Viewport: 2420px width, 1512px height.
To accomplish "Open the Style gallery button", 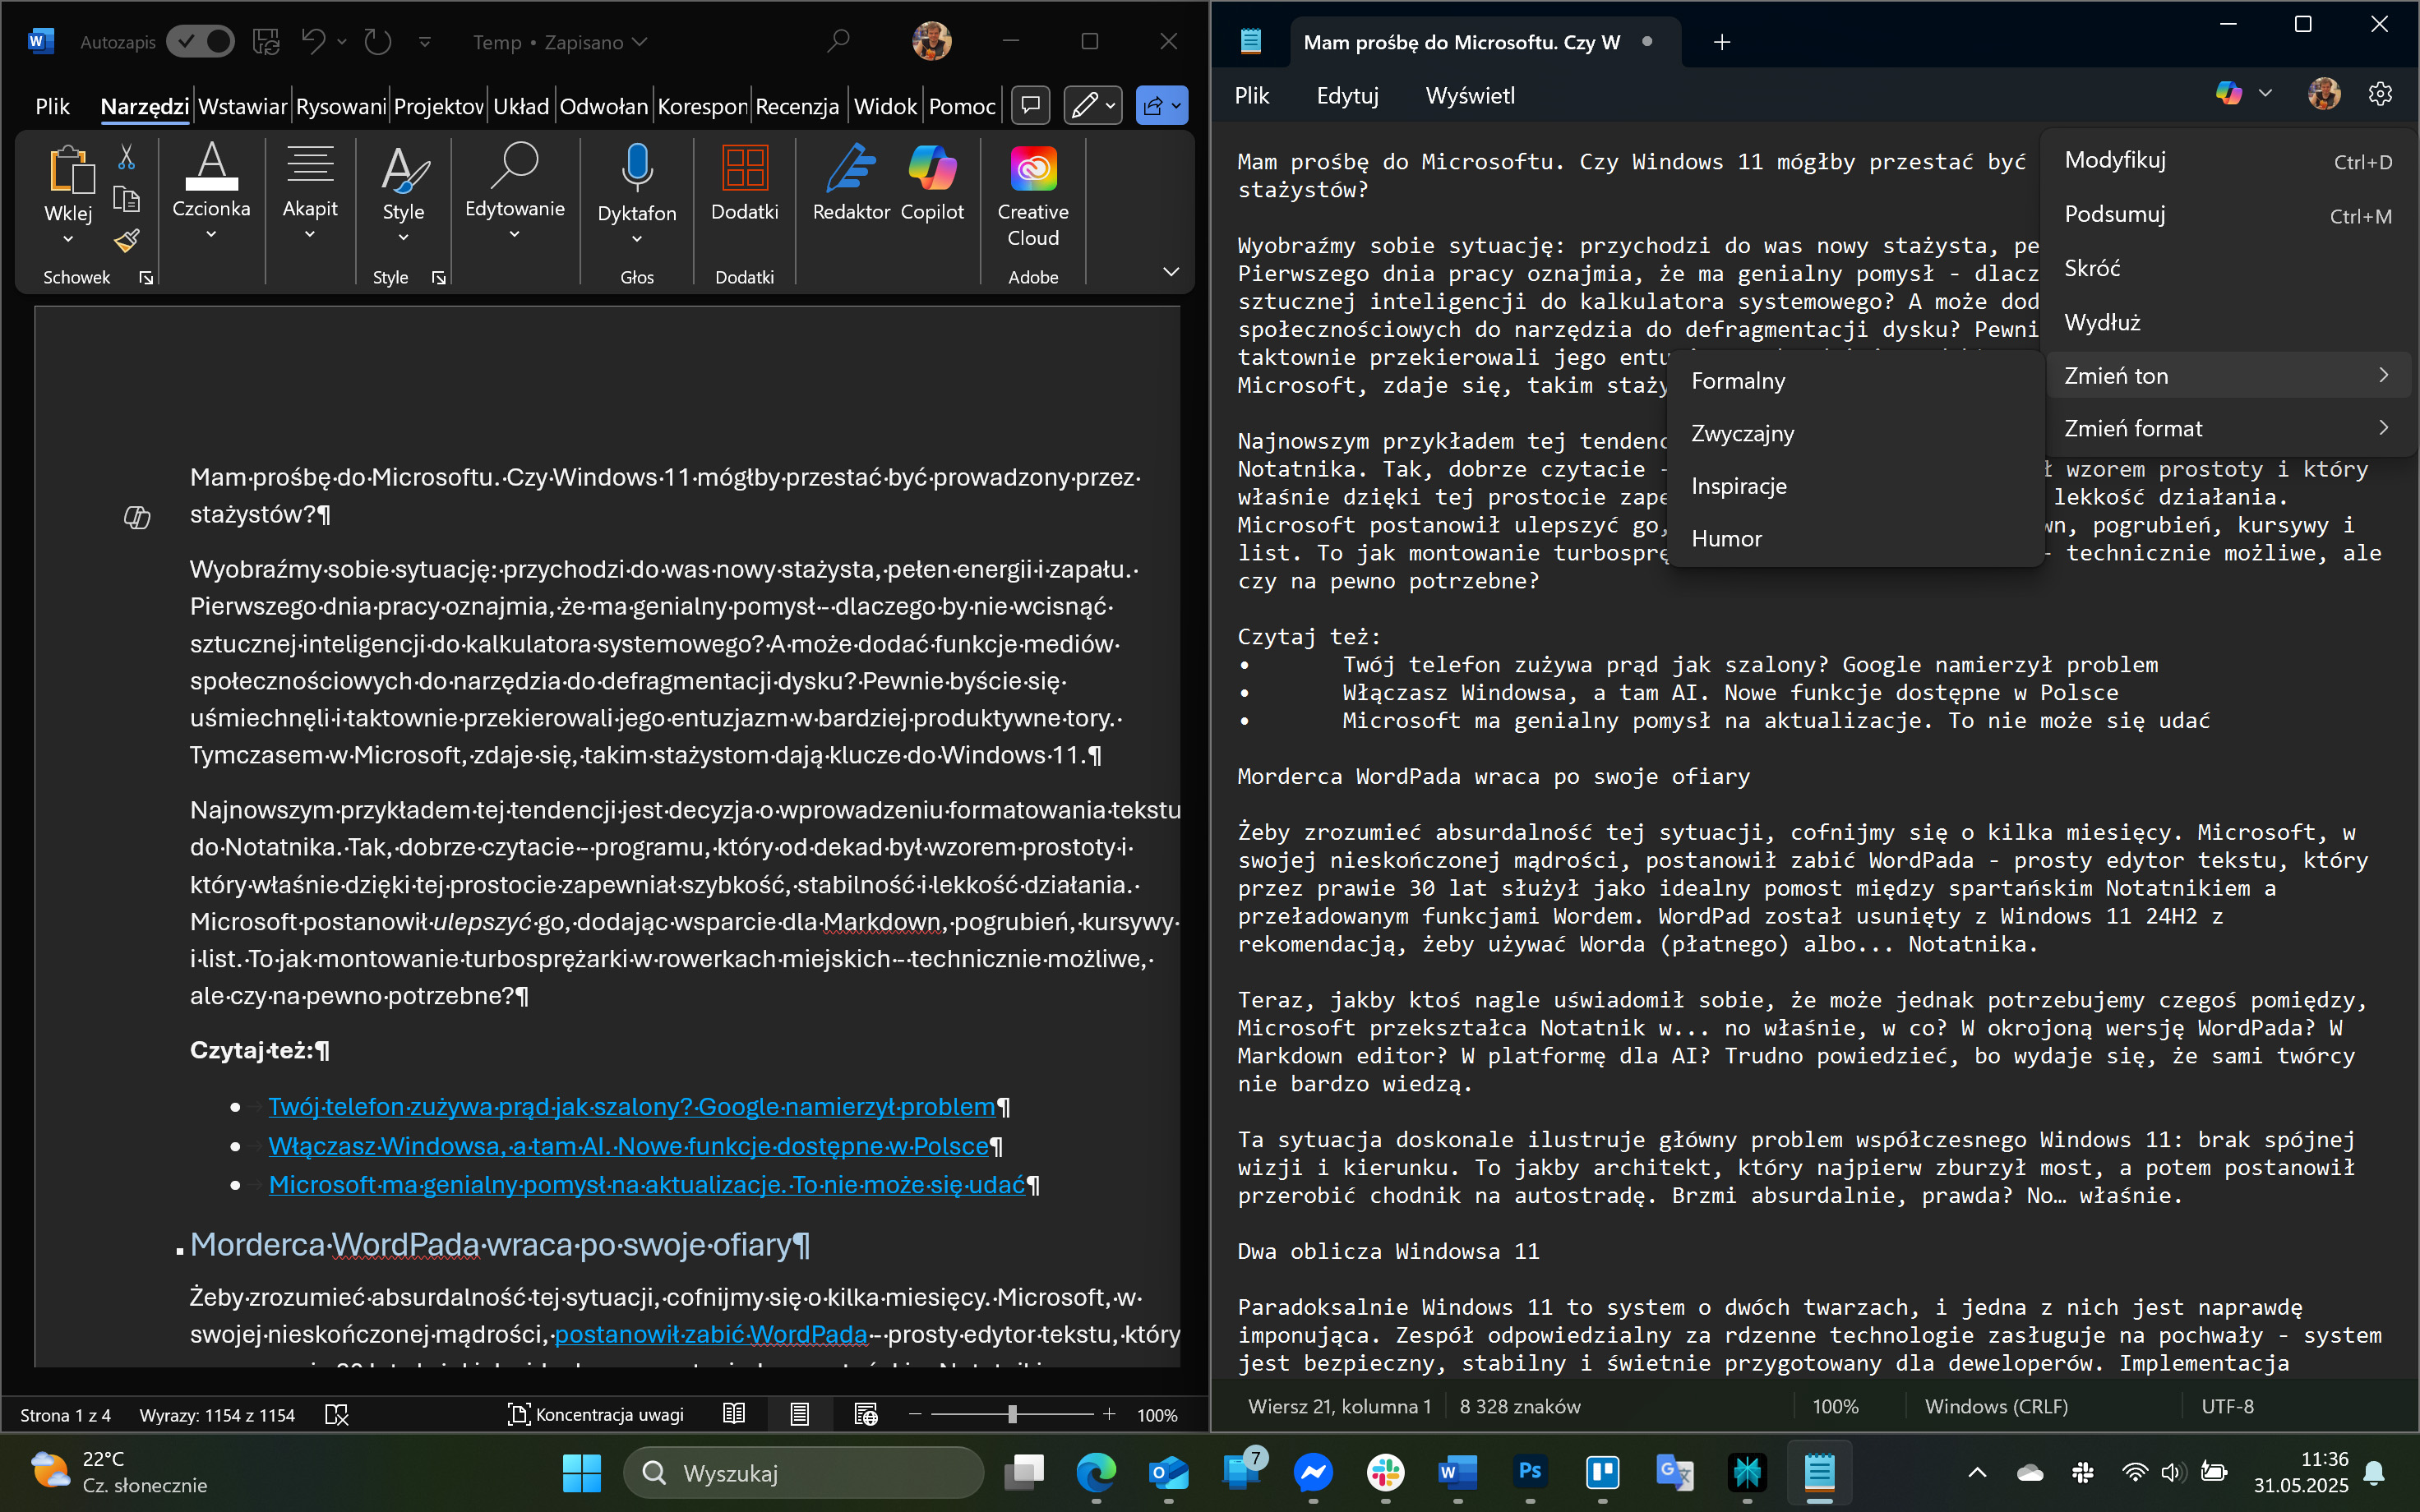I will coord(404,195).
